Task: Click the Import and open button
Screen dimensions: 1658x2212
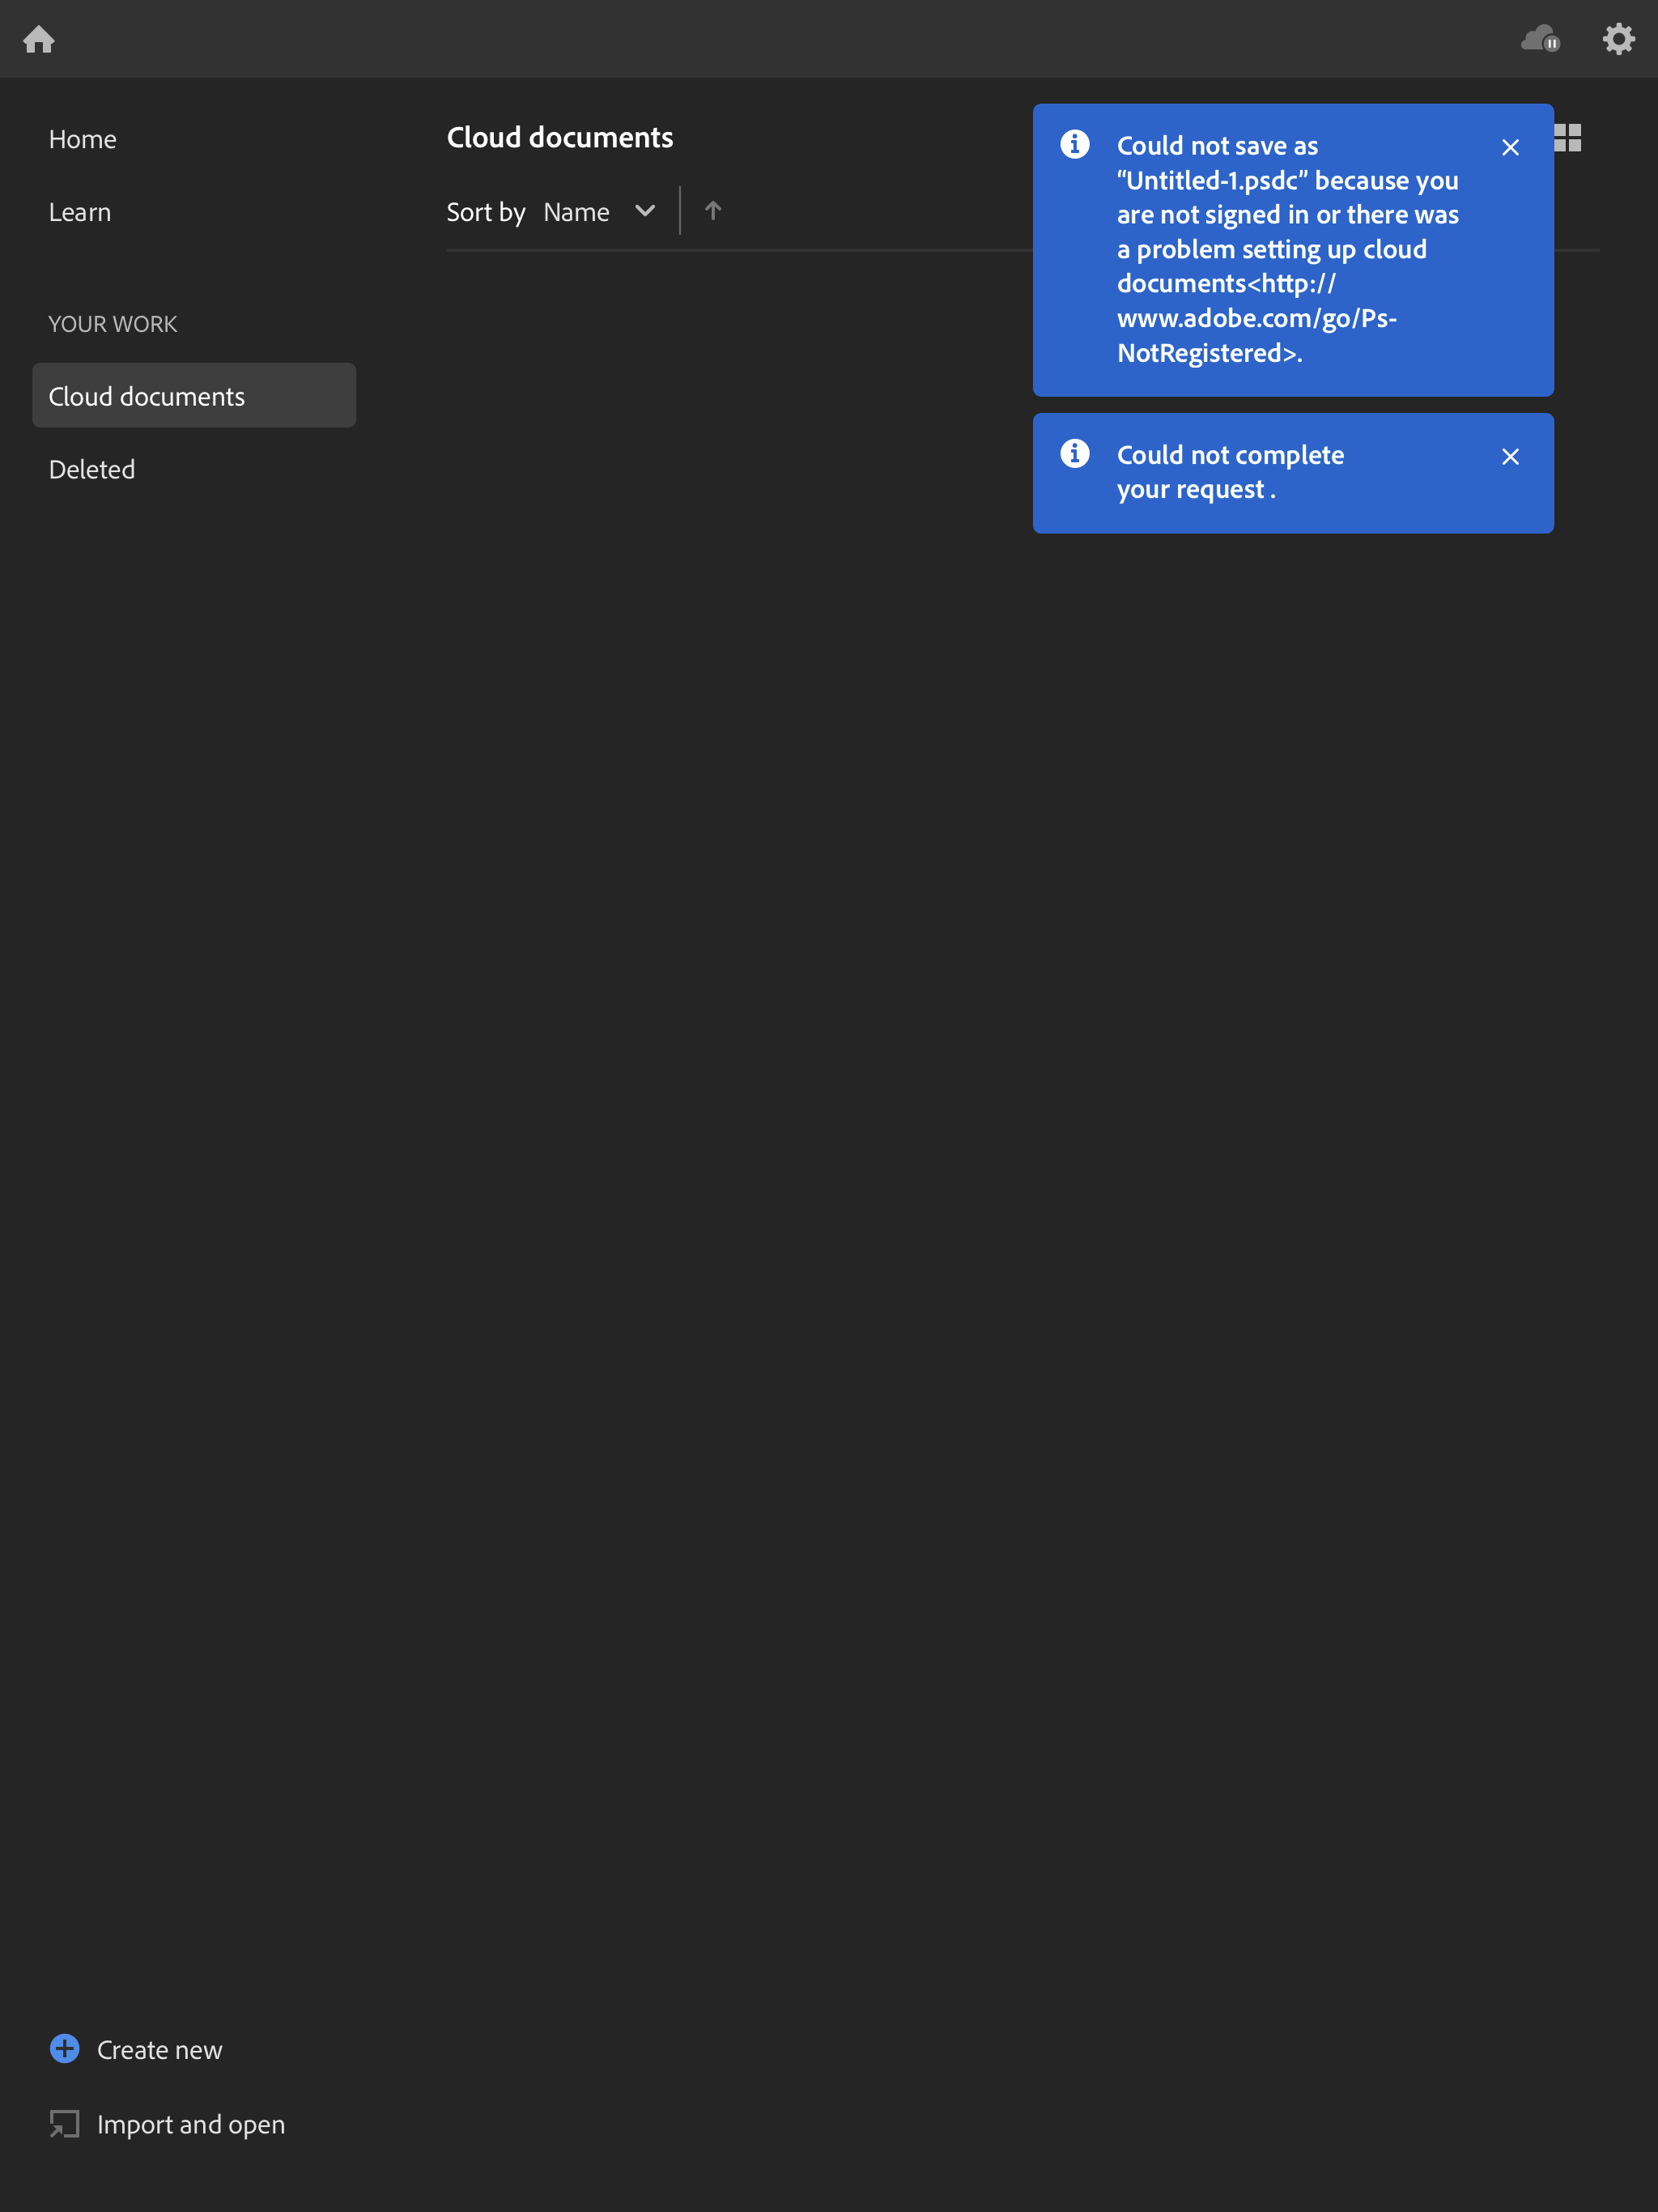Action: [190, 2123]
